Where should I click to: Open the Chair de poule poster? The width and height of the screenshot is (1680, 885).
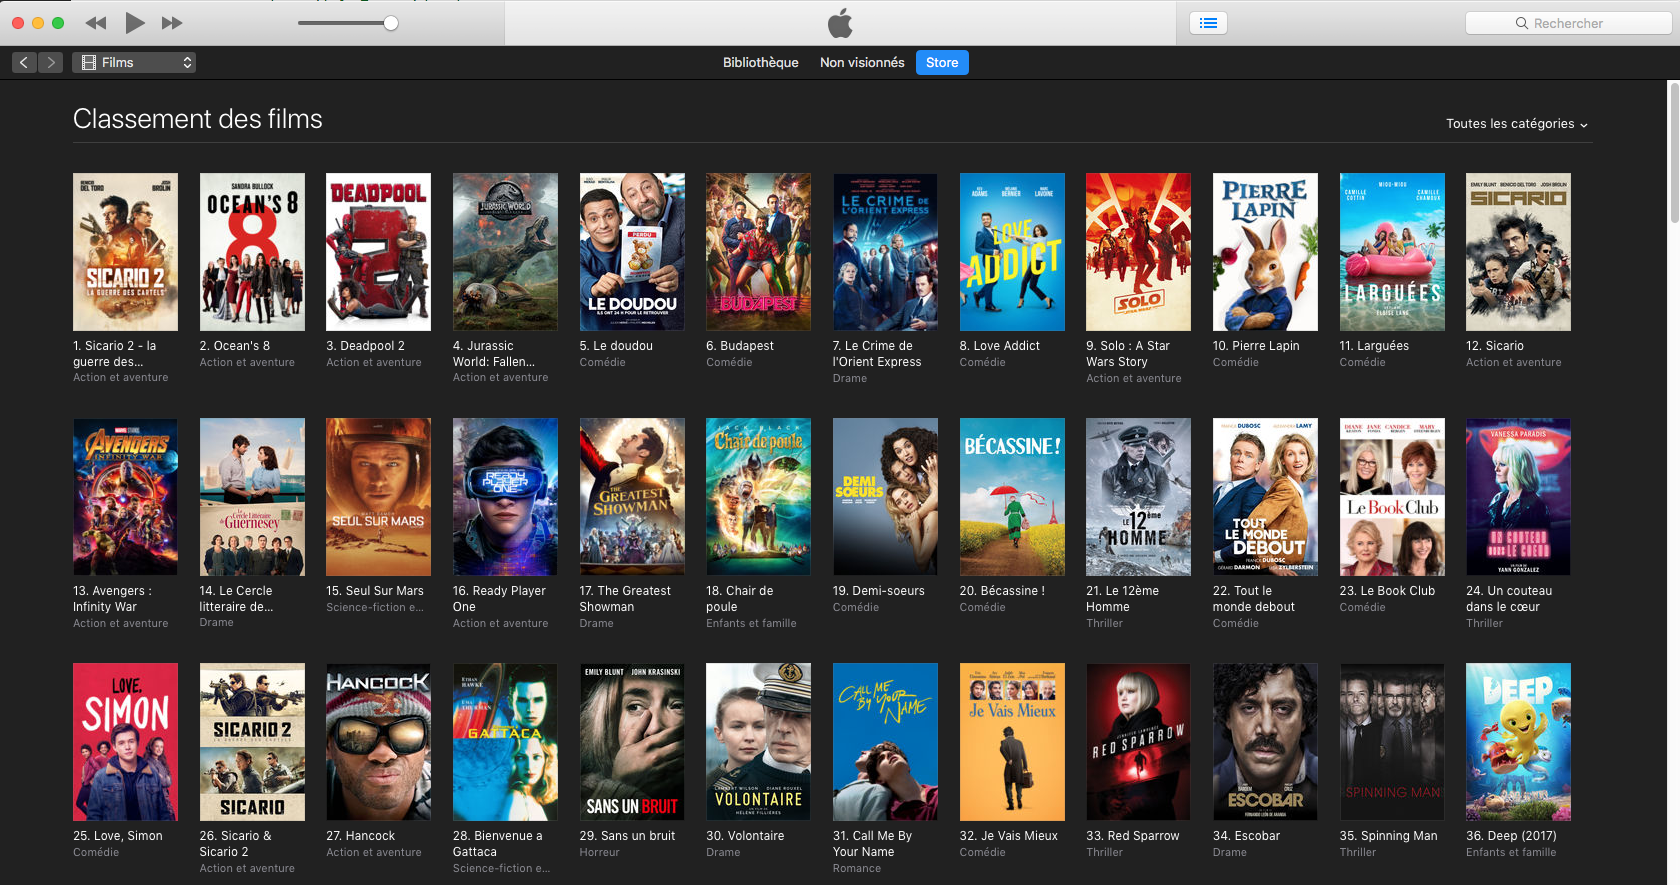(758, 497)
